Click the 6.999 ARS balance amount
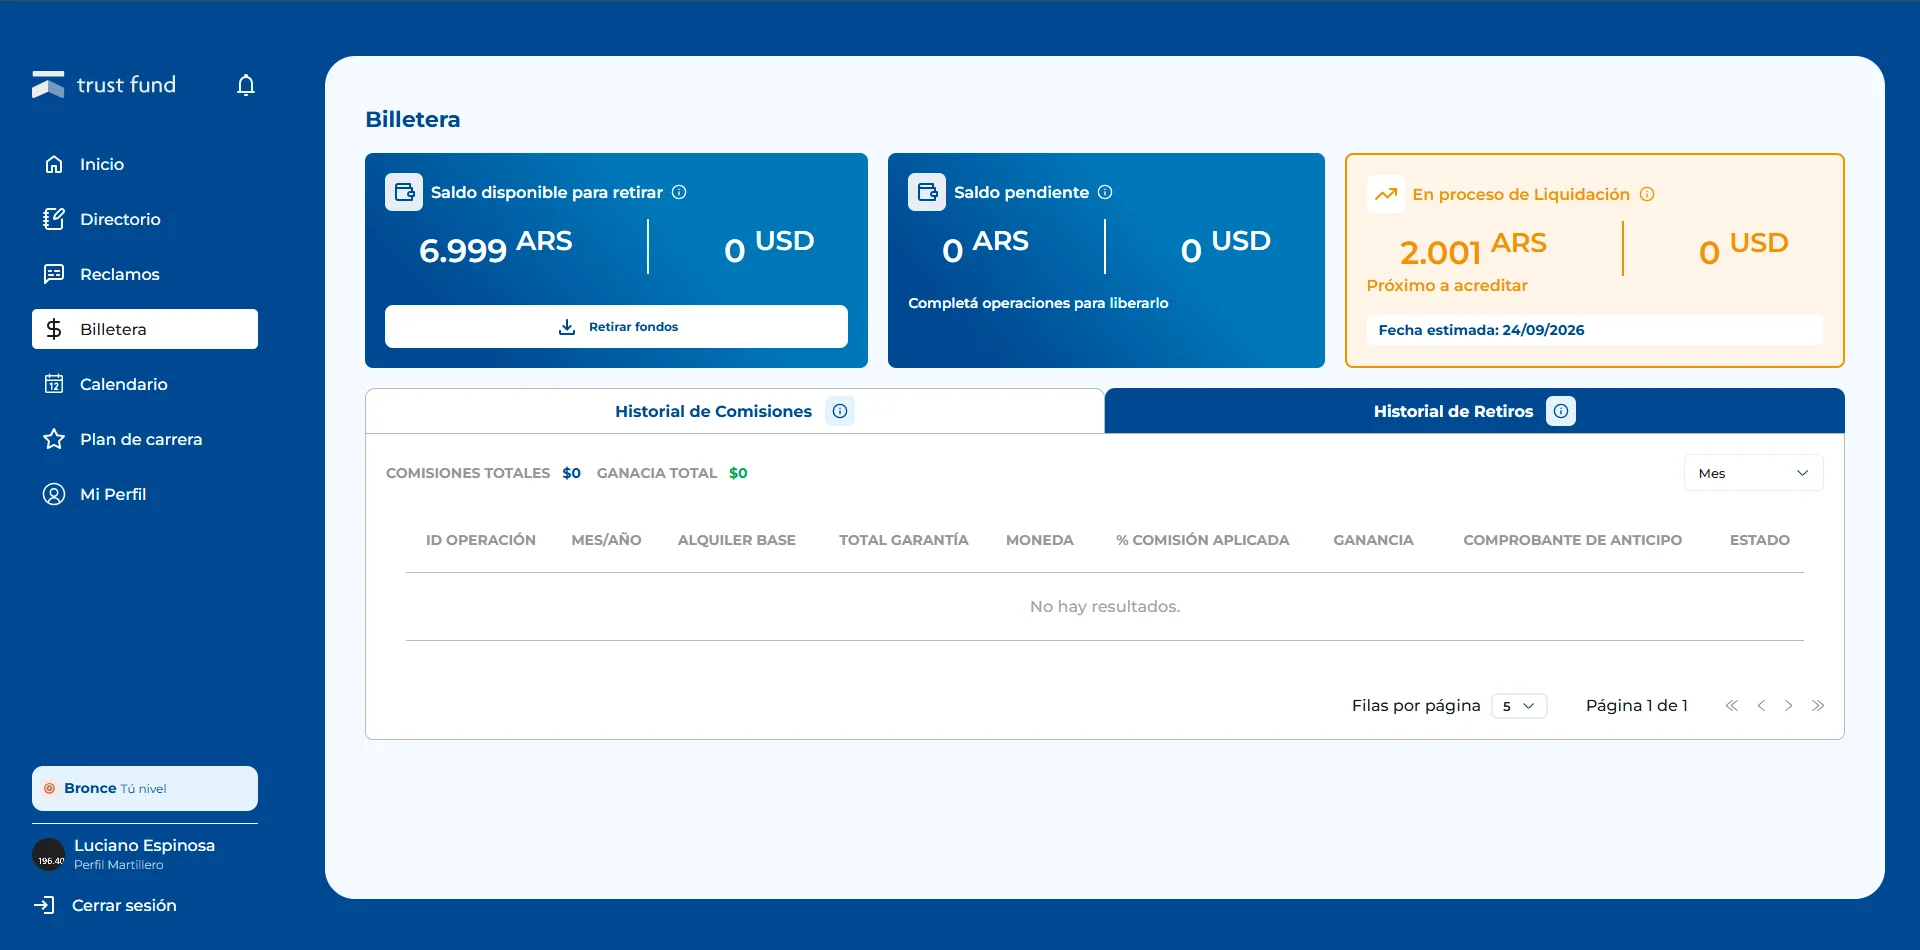The height and width of the screenshot is (950, 1920). click(496, 247)
